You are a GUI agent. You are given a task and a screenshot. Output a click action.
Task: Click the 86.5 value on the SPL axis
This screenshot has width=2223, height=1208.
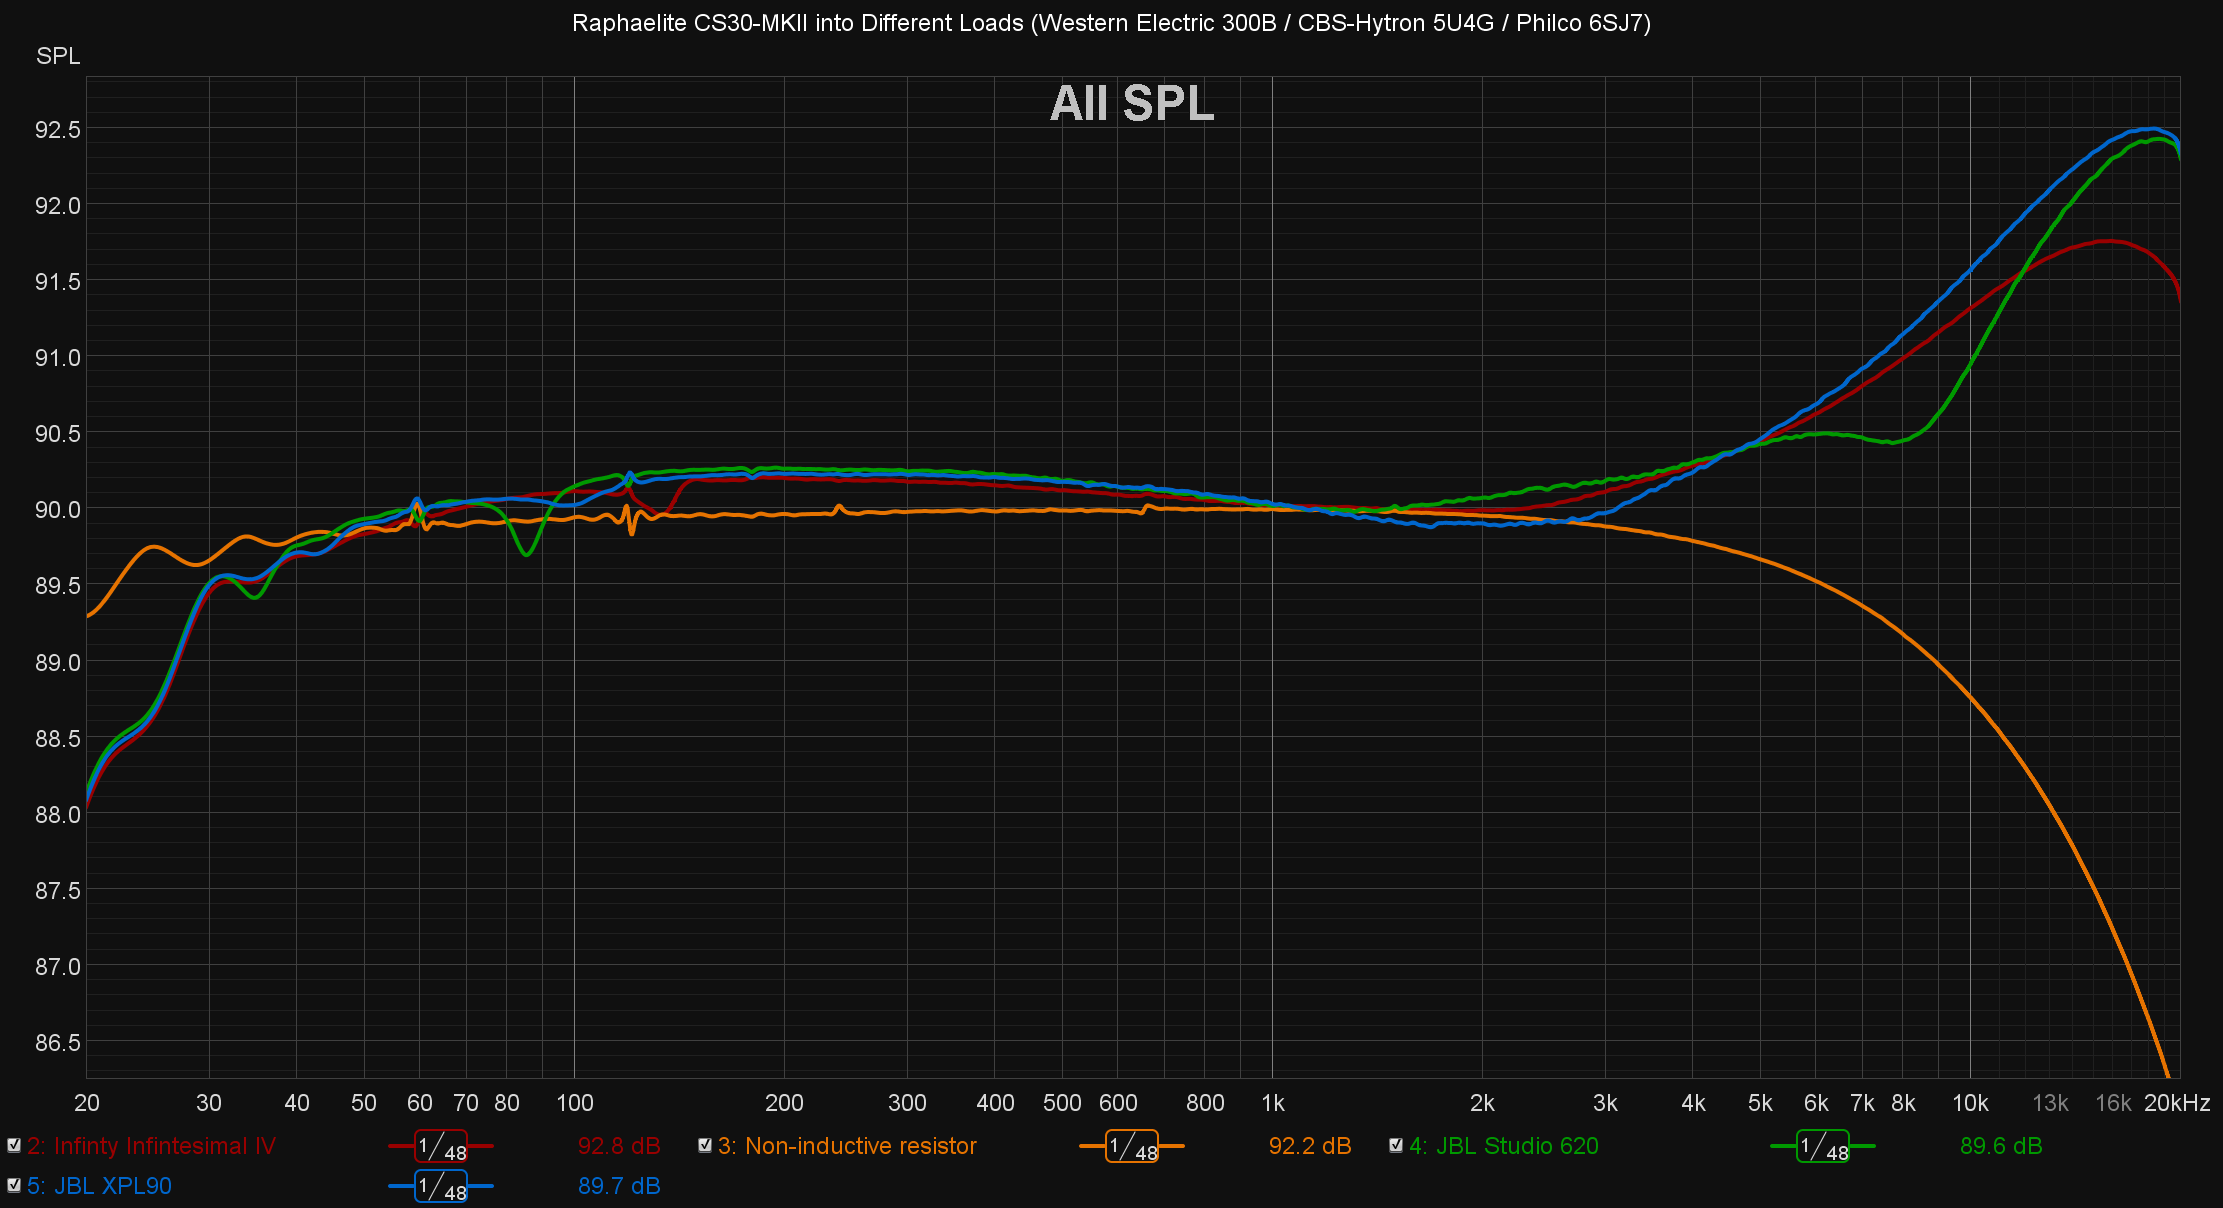point(58,1043)
